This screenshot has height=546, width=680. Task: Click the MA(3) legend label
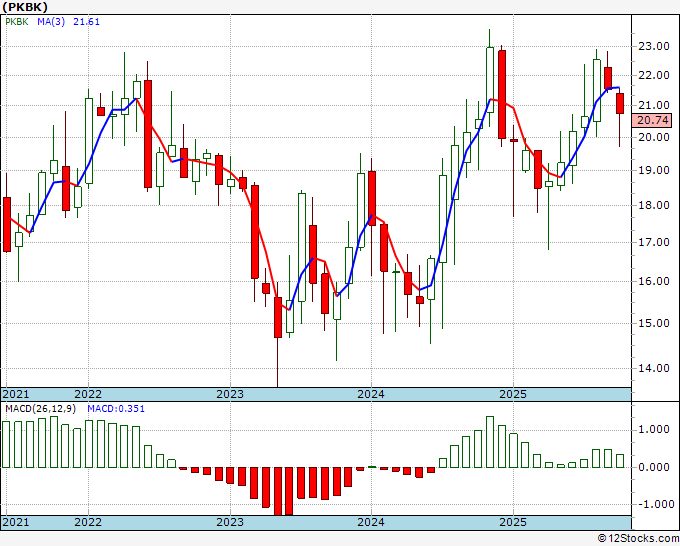(x=51, y=22)
